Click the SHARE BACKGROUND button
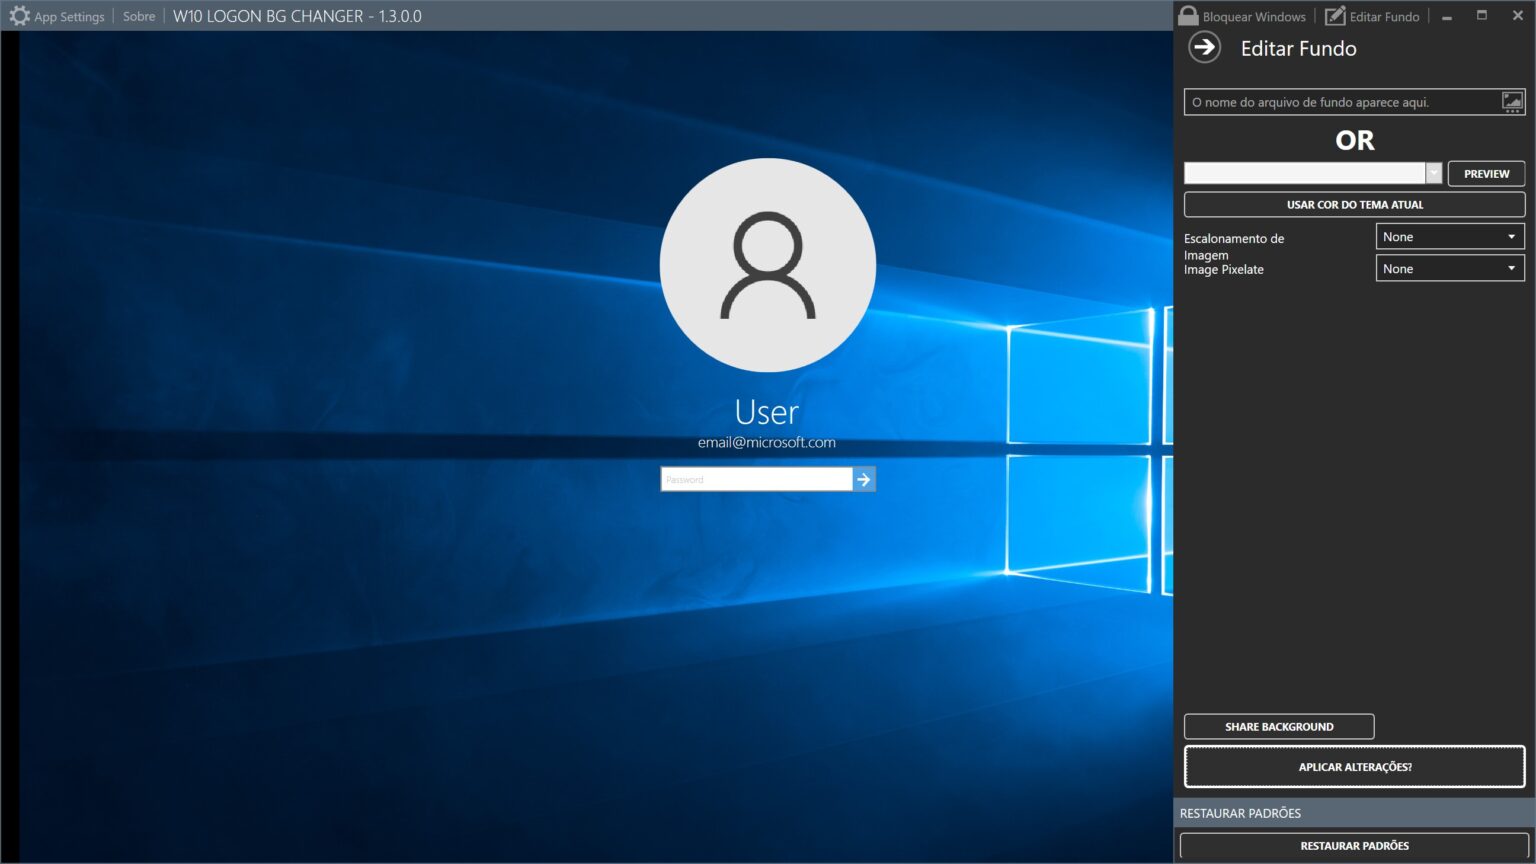Screen dimensions: 1536x864 1279,726
